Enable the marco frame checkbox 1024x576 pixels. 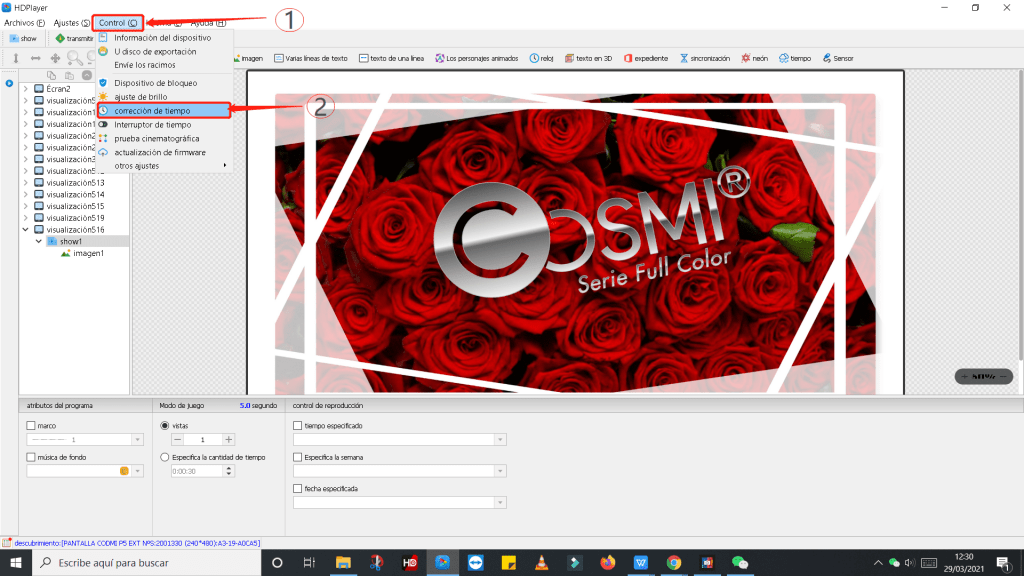pos(31,426)
